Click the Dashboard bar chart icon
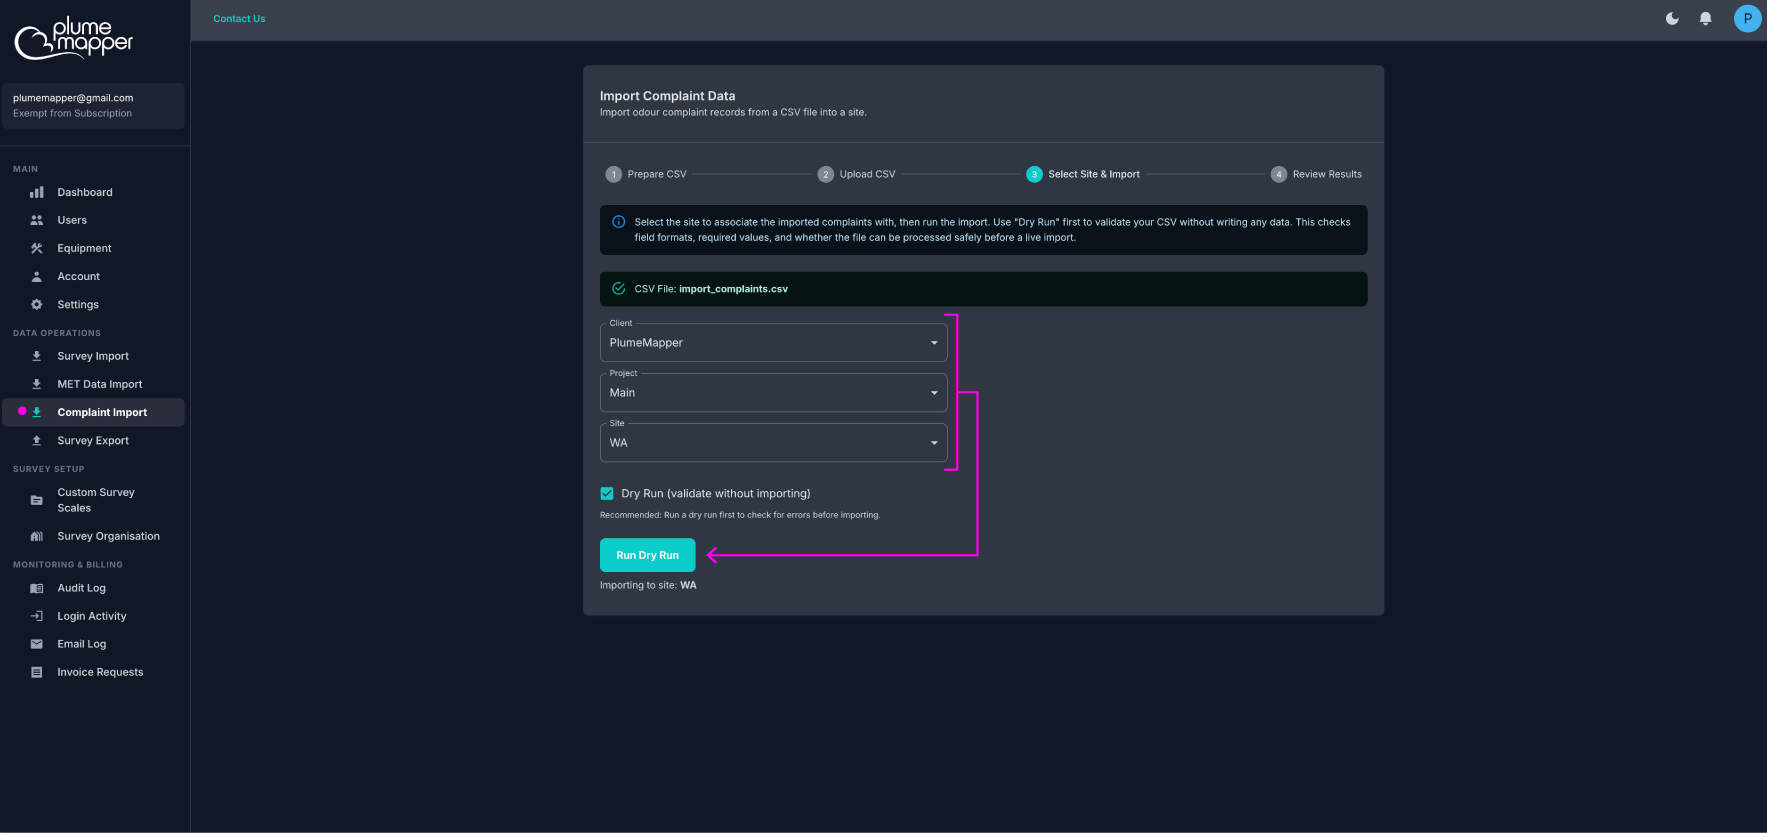Image resolution: width=1767 pixels, height=833 pixels. point(37,192)
